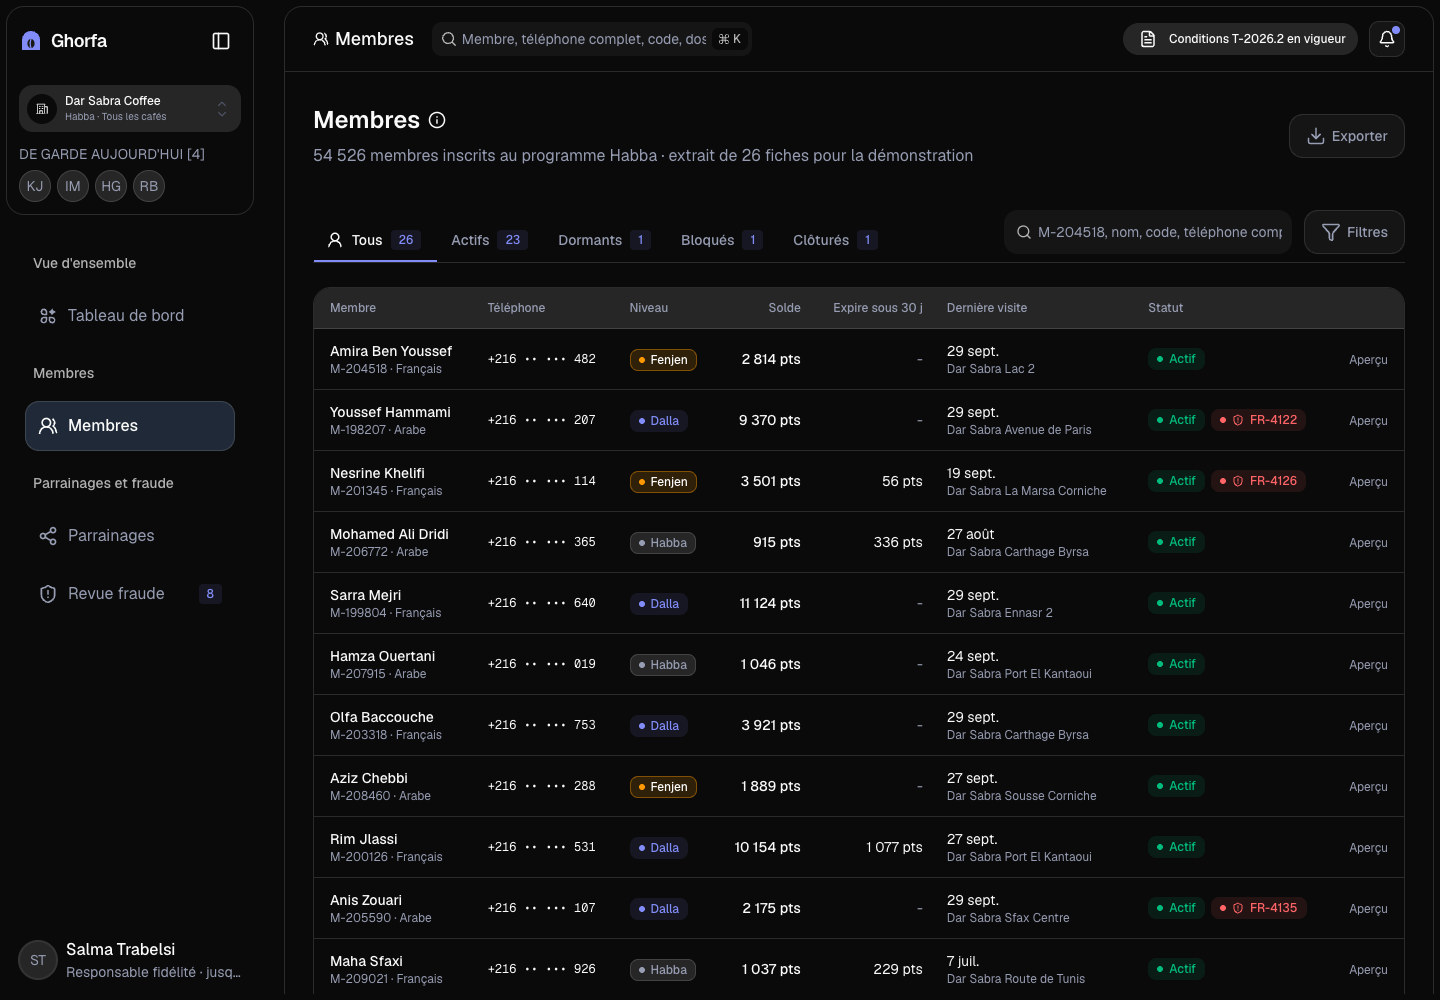Click the Ghorfa logo icon
This screenshot has width=1440, height=1000.
click(31, 41)
